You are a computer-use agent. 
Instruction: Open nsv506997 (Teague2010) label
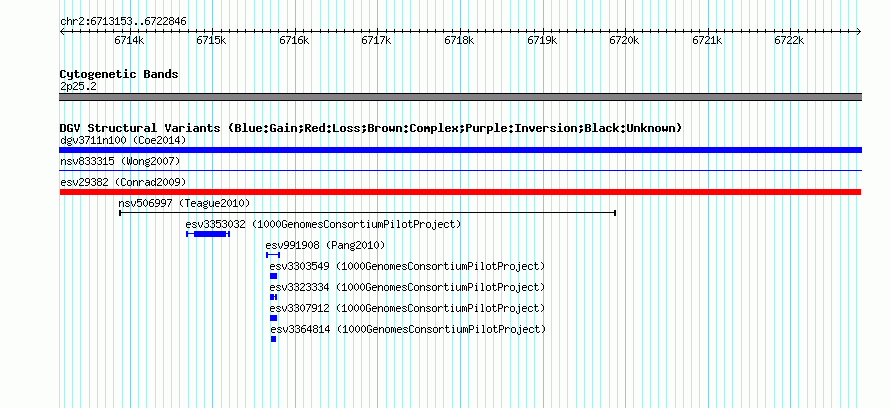pos(184,203)
